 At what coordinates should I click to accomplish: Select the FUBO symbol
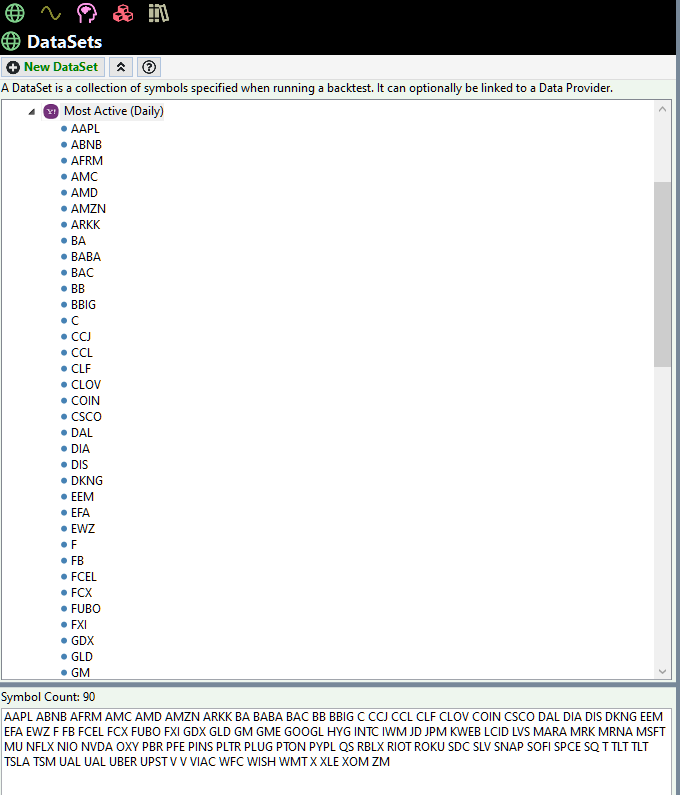point(86,608)
